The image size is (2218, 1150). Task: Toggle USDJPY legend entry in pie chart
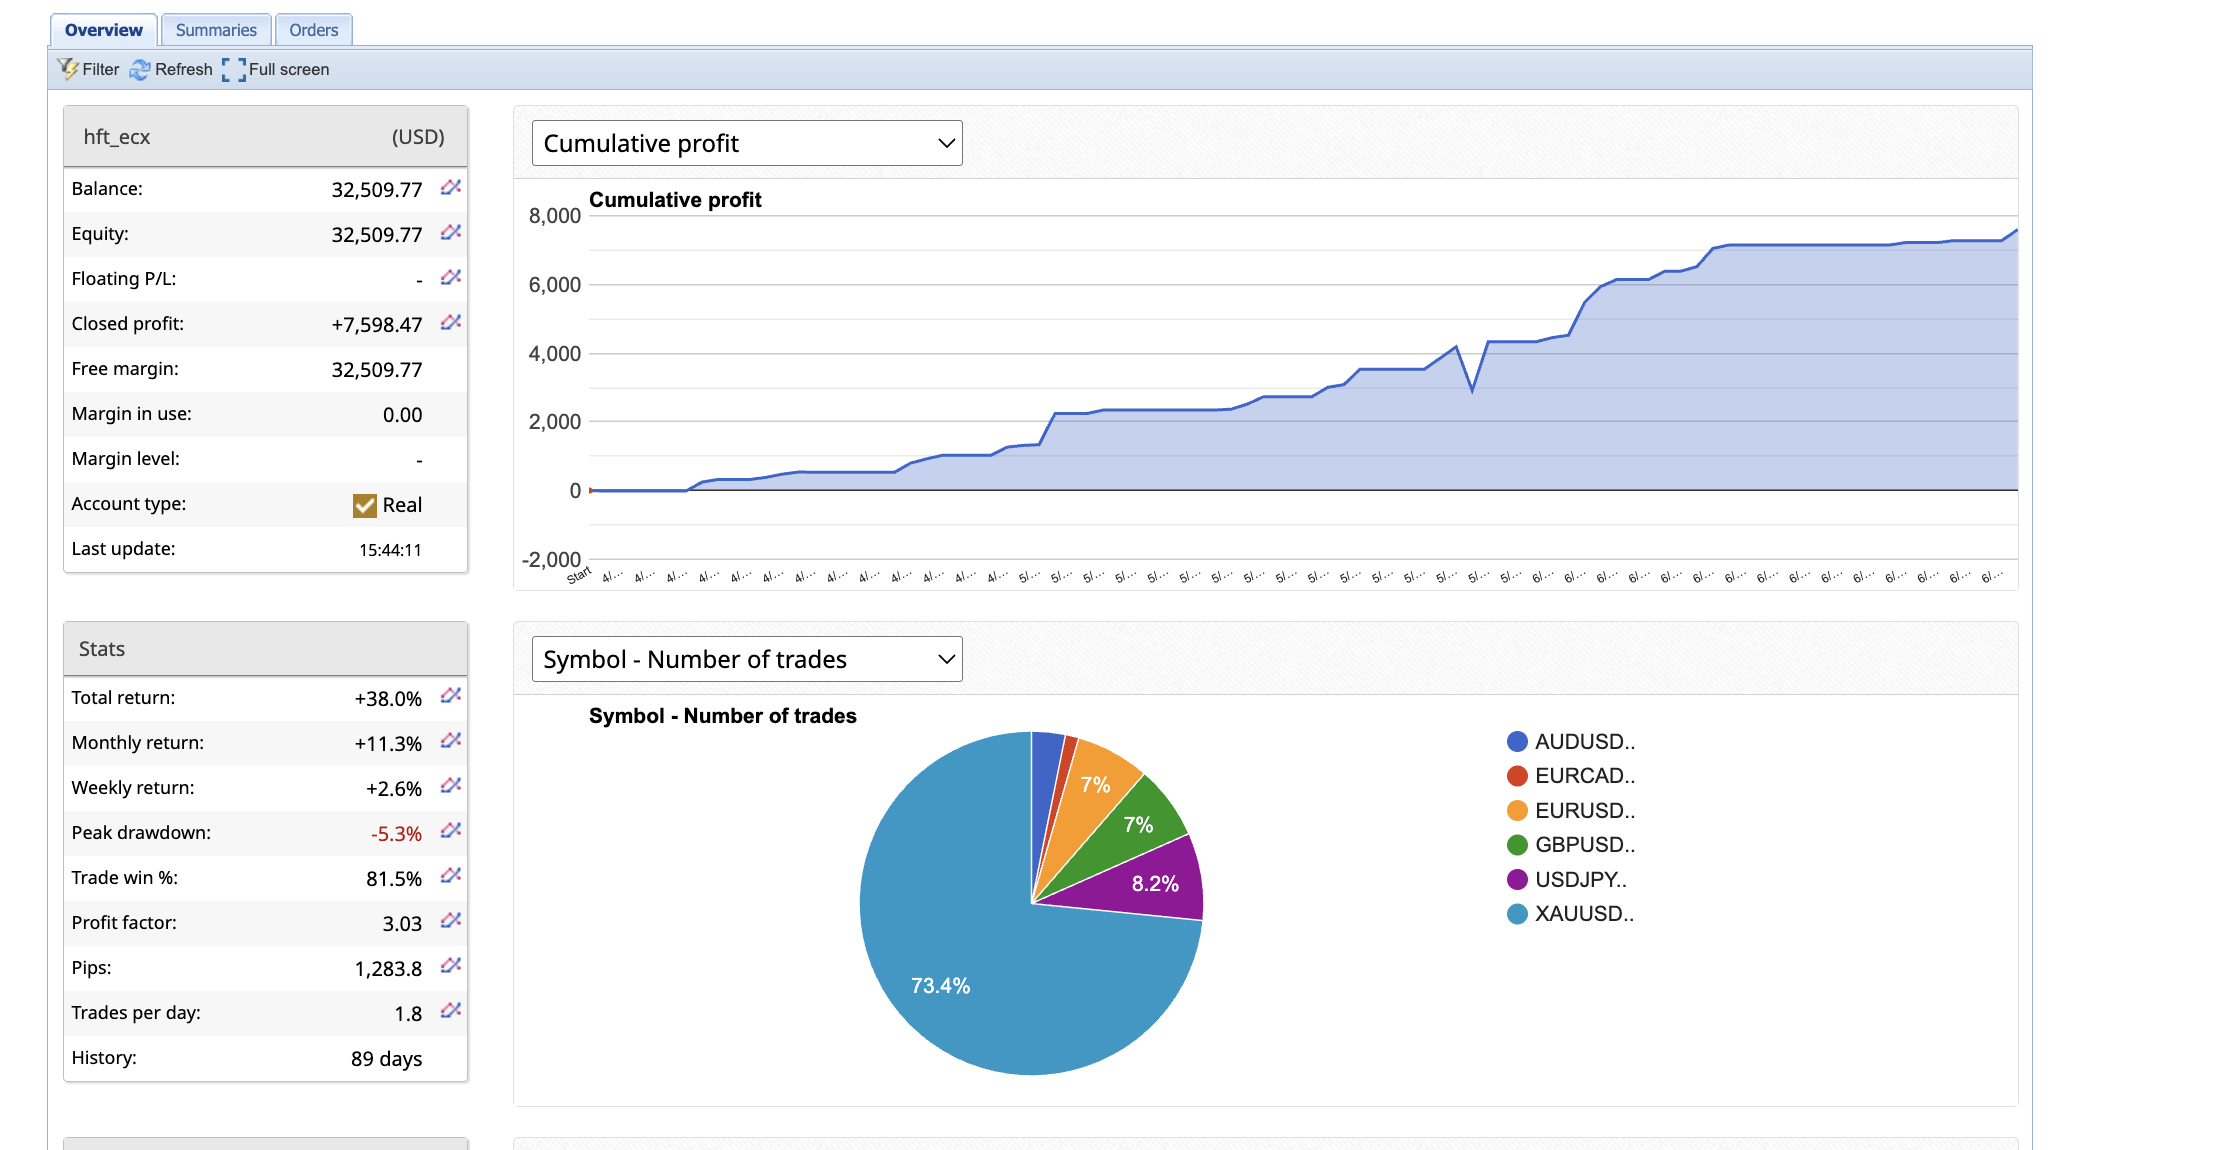coord(1580,880)
